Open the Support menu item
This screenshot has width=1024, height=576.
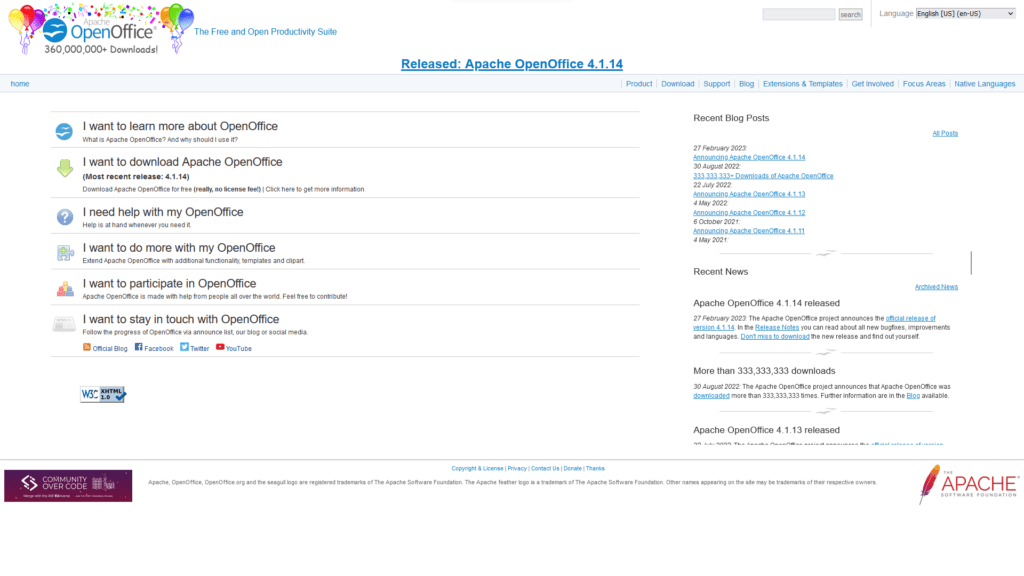pyautogui.click(x=716, y=84)
